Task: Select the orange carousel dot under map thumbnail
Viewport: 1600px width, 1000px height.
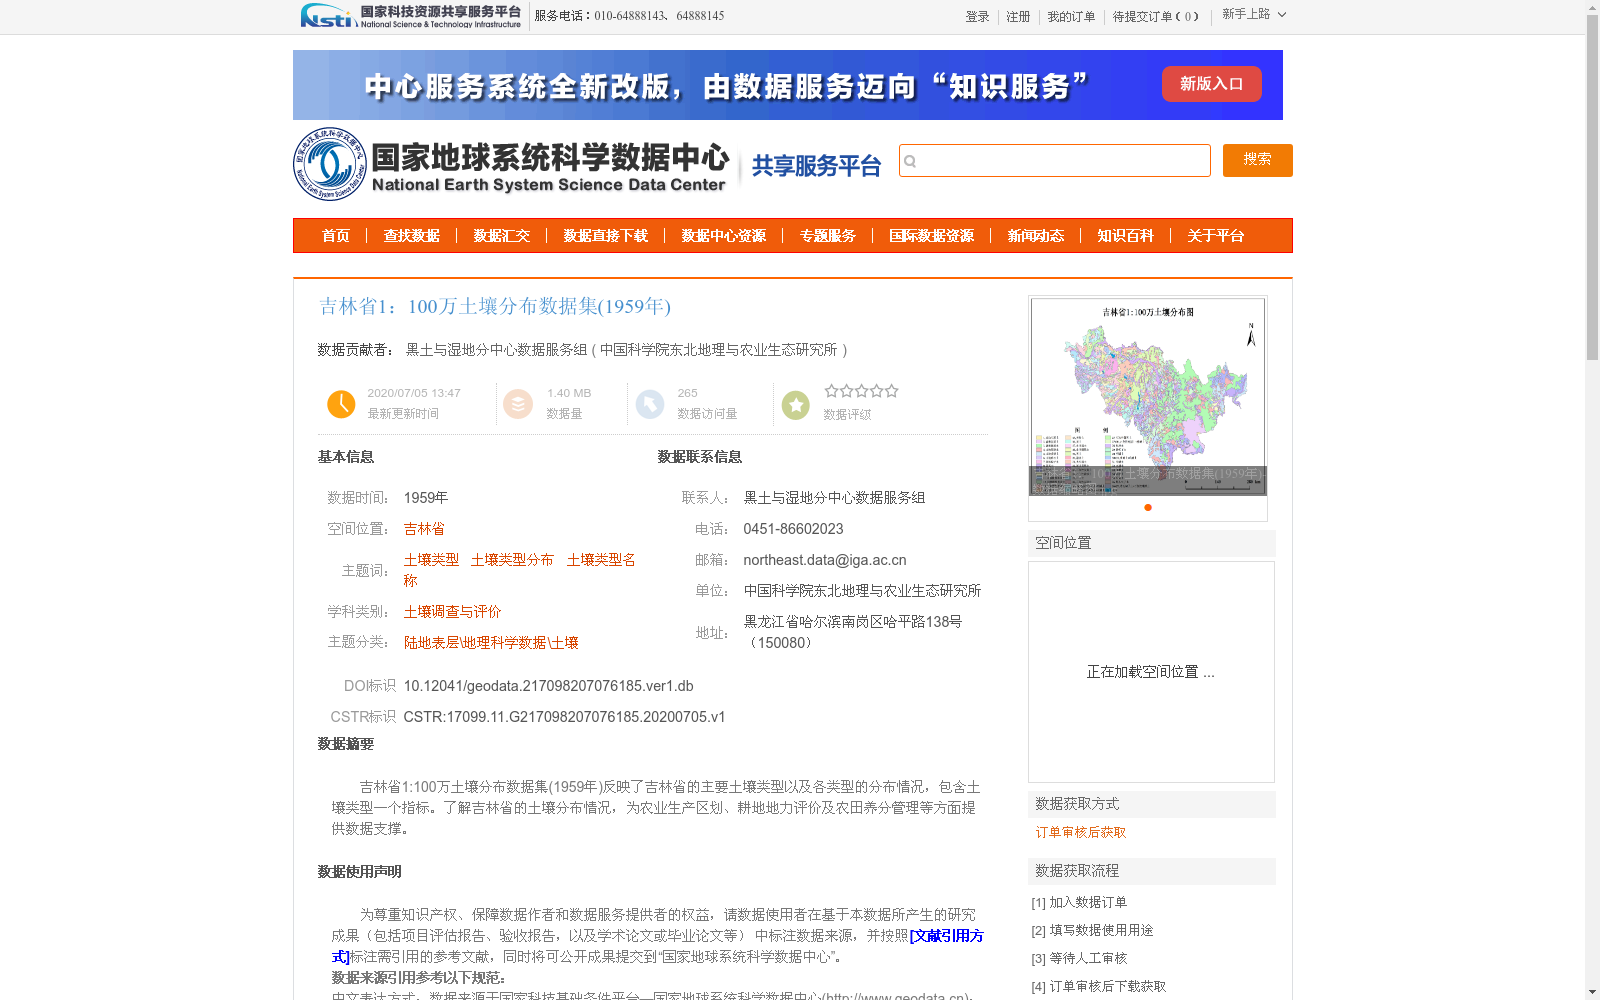Action: (1148, 507)
